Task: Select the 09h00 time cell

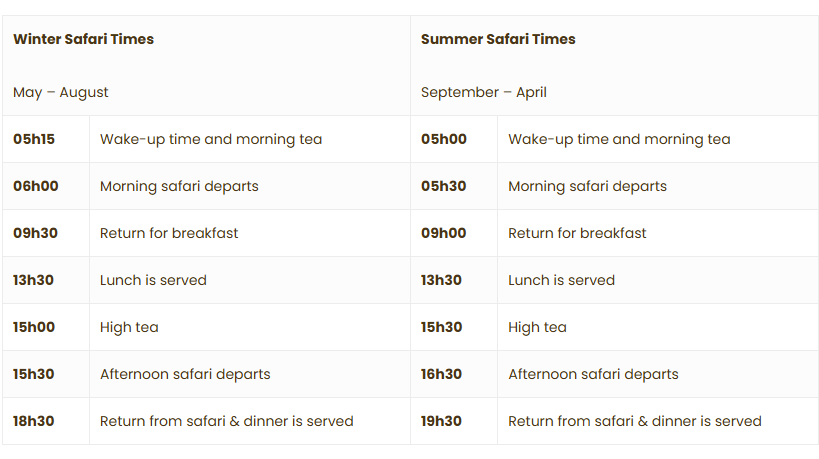Action: click(443, 233)
